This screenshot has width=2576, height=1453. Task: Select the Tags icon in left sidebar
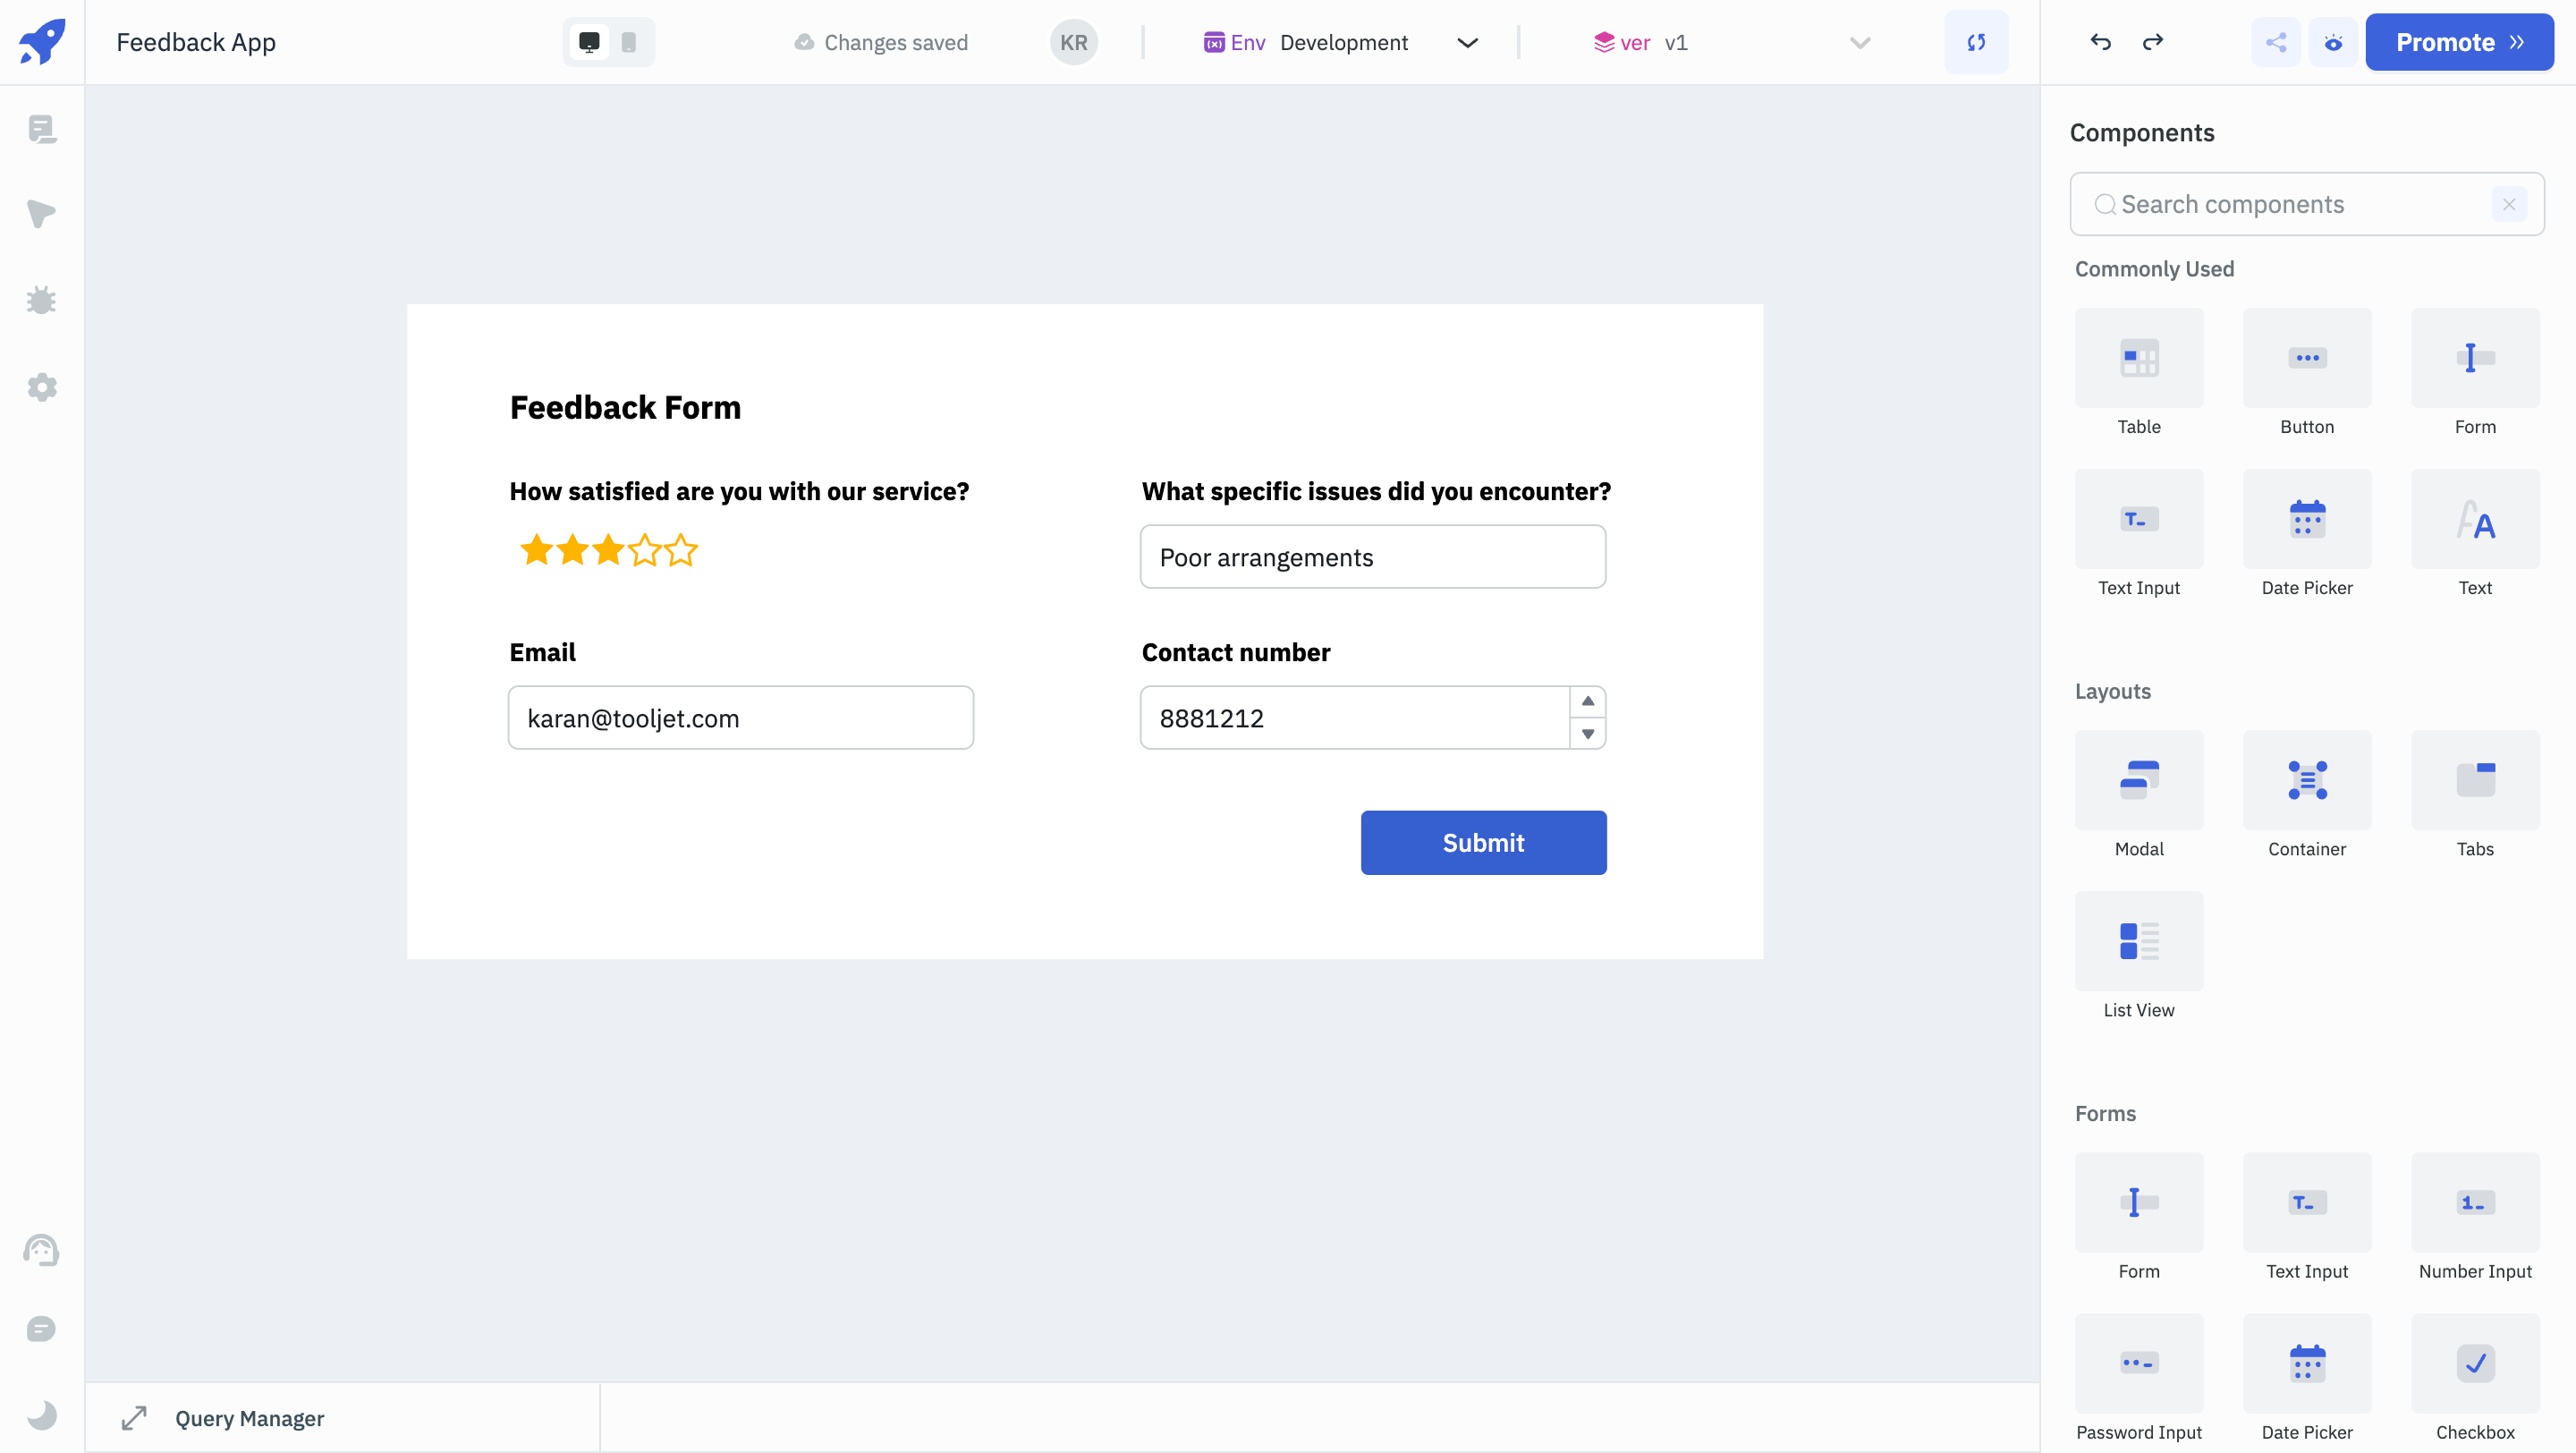click(x=40, y=214)
